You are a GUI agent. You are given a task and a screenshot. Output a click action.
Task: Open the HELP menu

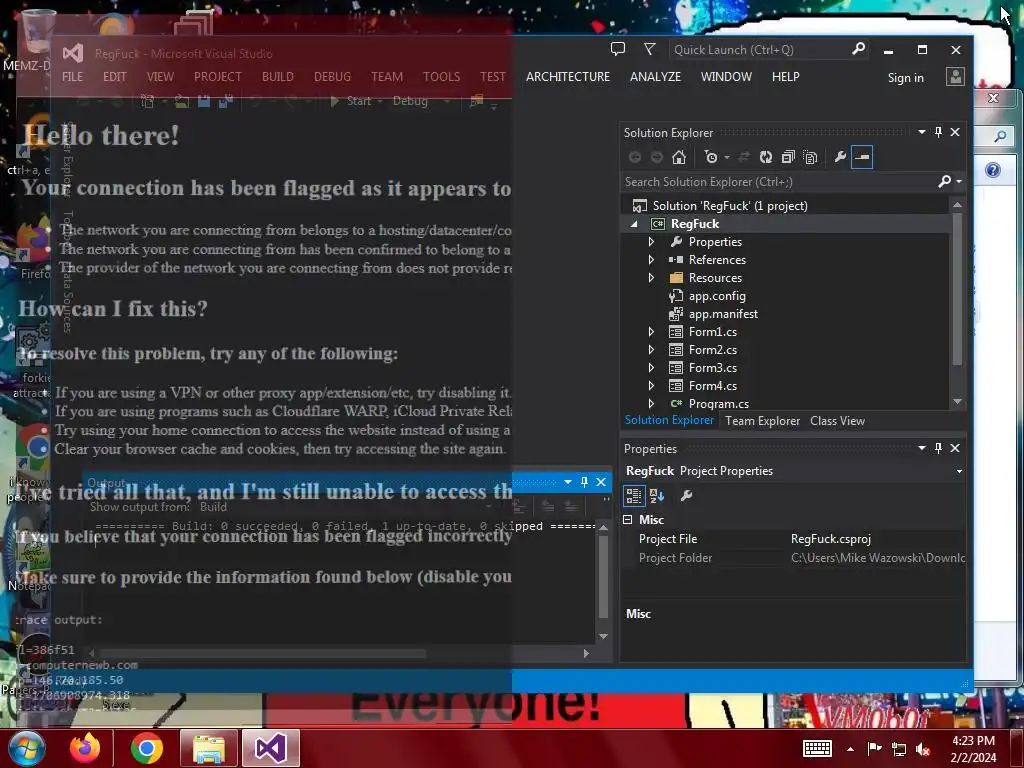(786, 77)
